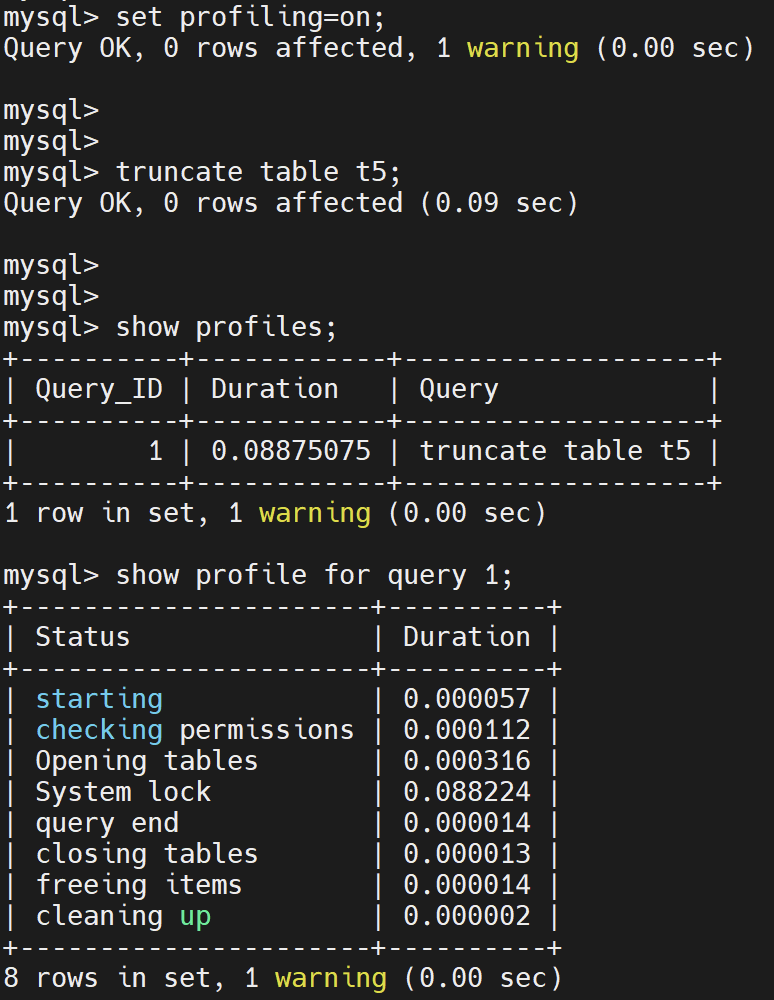The image size is (774, 1000).
Task: Click the "Opening tables" status entry
Action: (146, 761)
